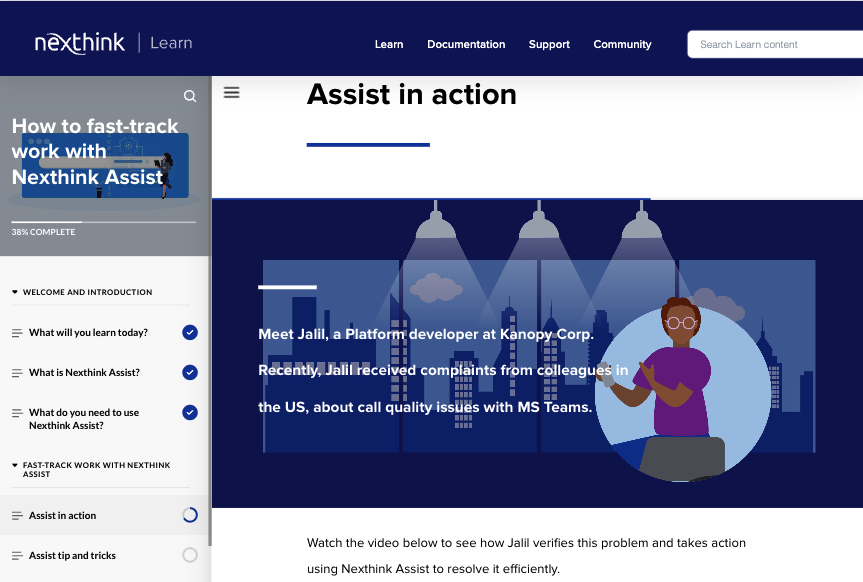Click completed checkmark for What will you learn today

coord(190,333)
